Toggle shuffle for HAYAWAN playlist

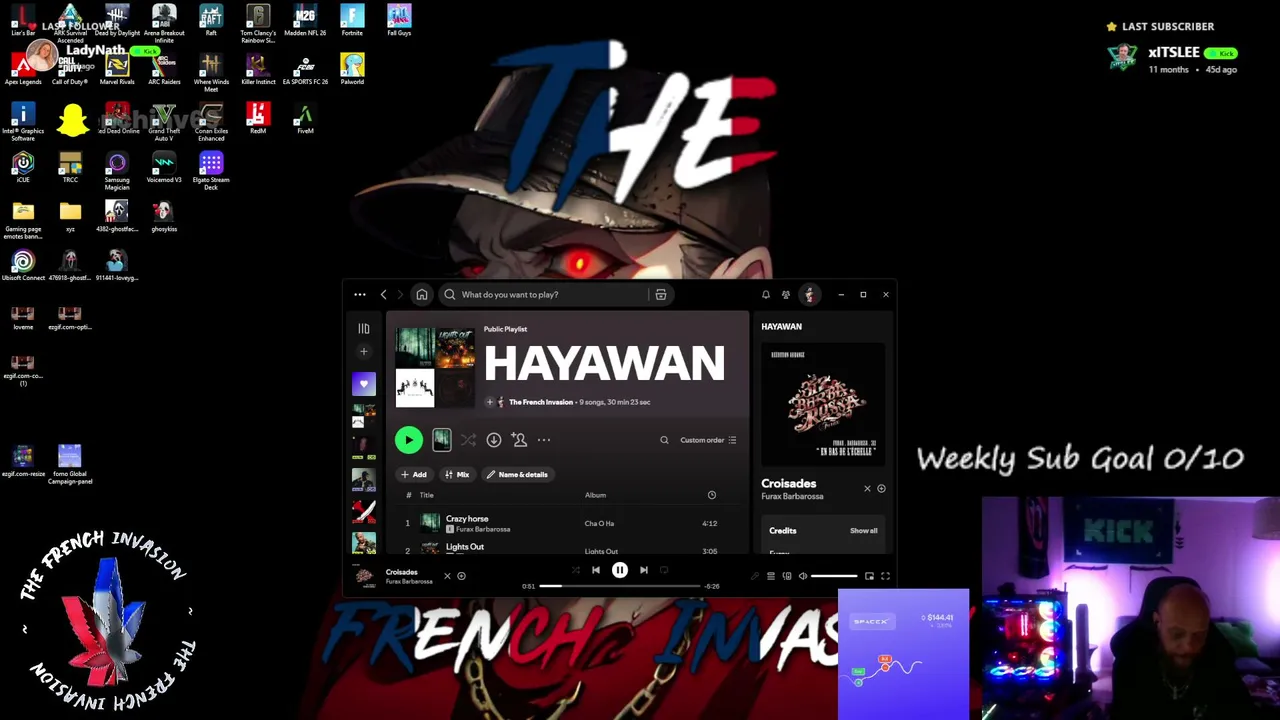468,440
